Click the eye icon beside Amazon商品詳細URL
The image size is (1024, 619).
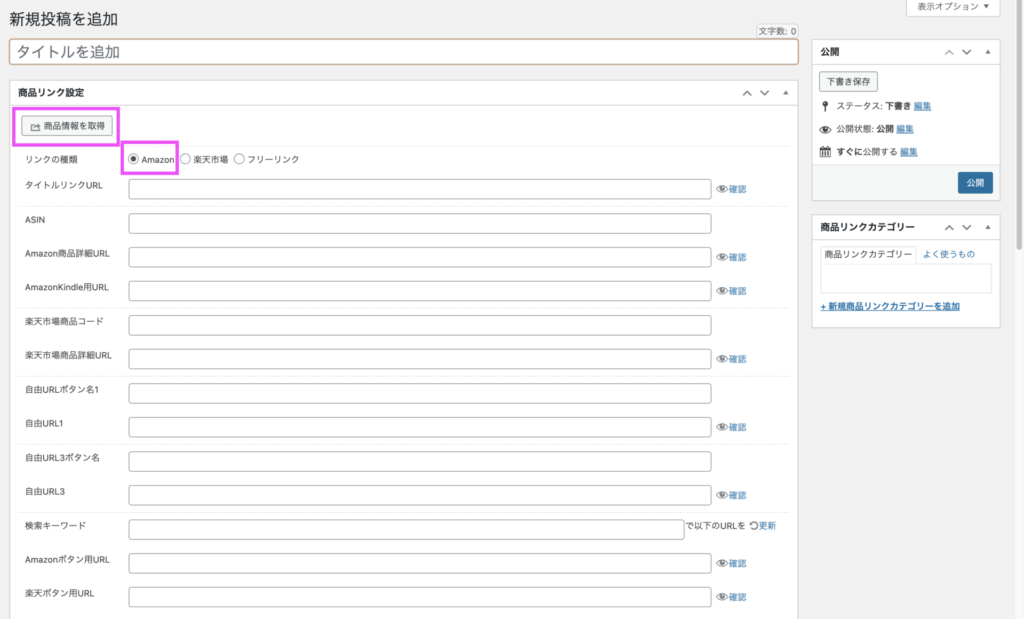[722, 257]
